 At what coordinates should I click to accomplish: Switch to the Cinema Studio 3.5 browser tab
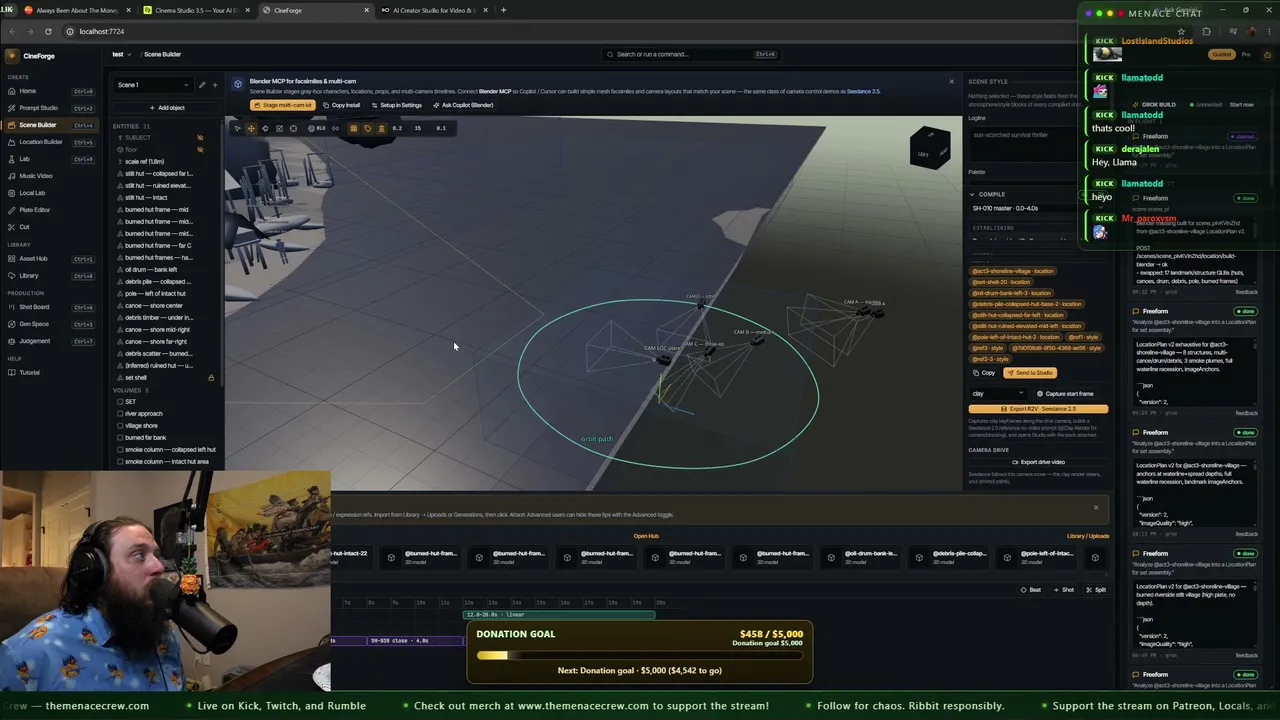(198, 10)
